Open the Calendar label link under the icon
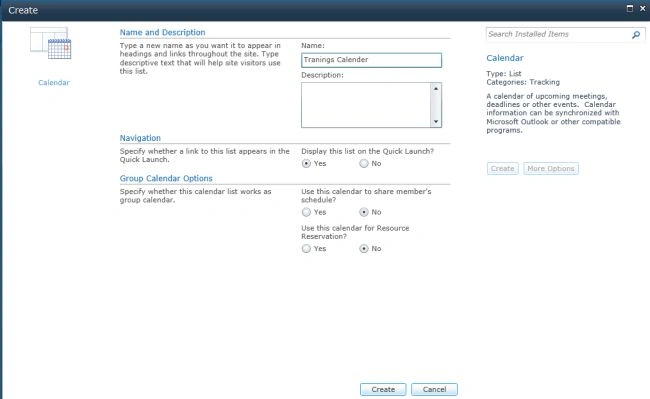 [x=54, y=82]
